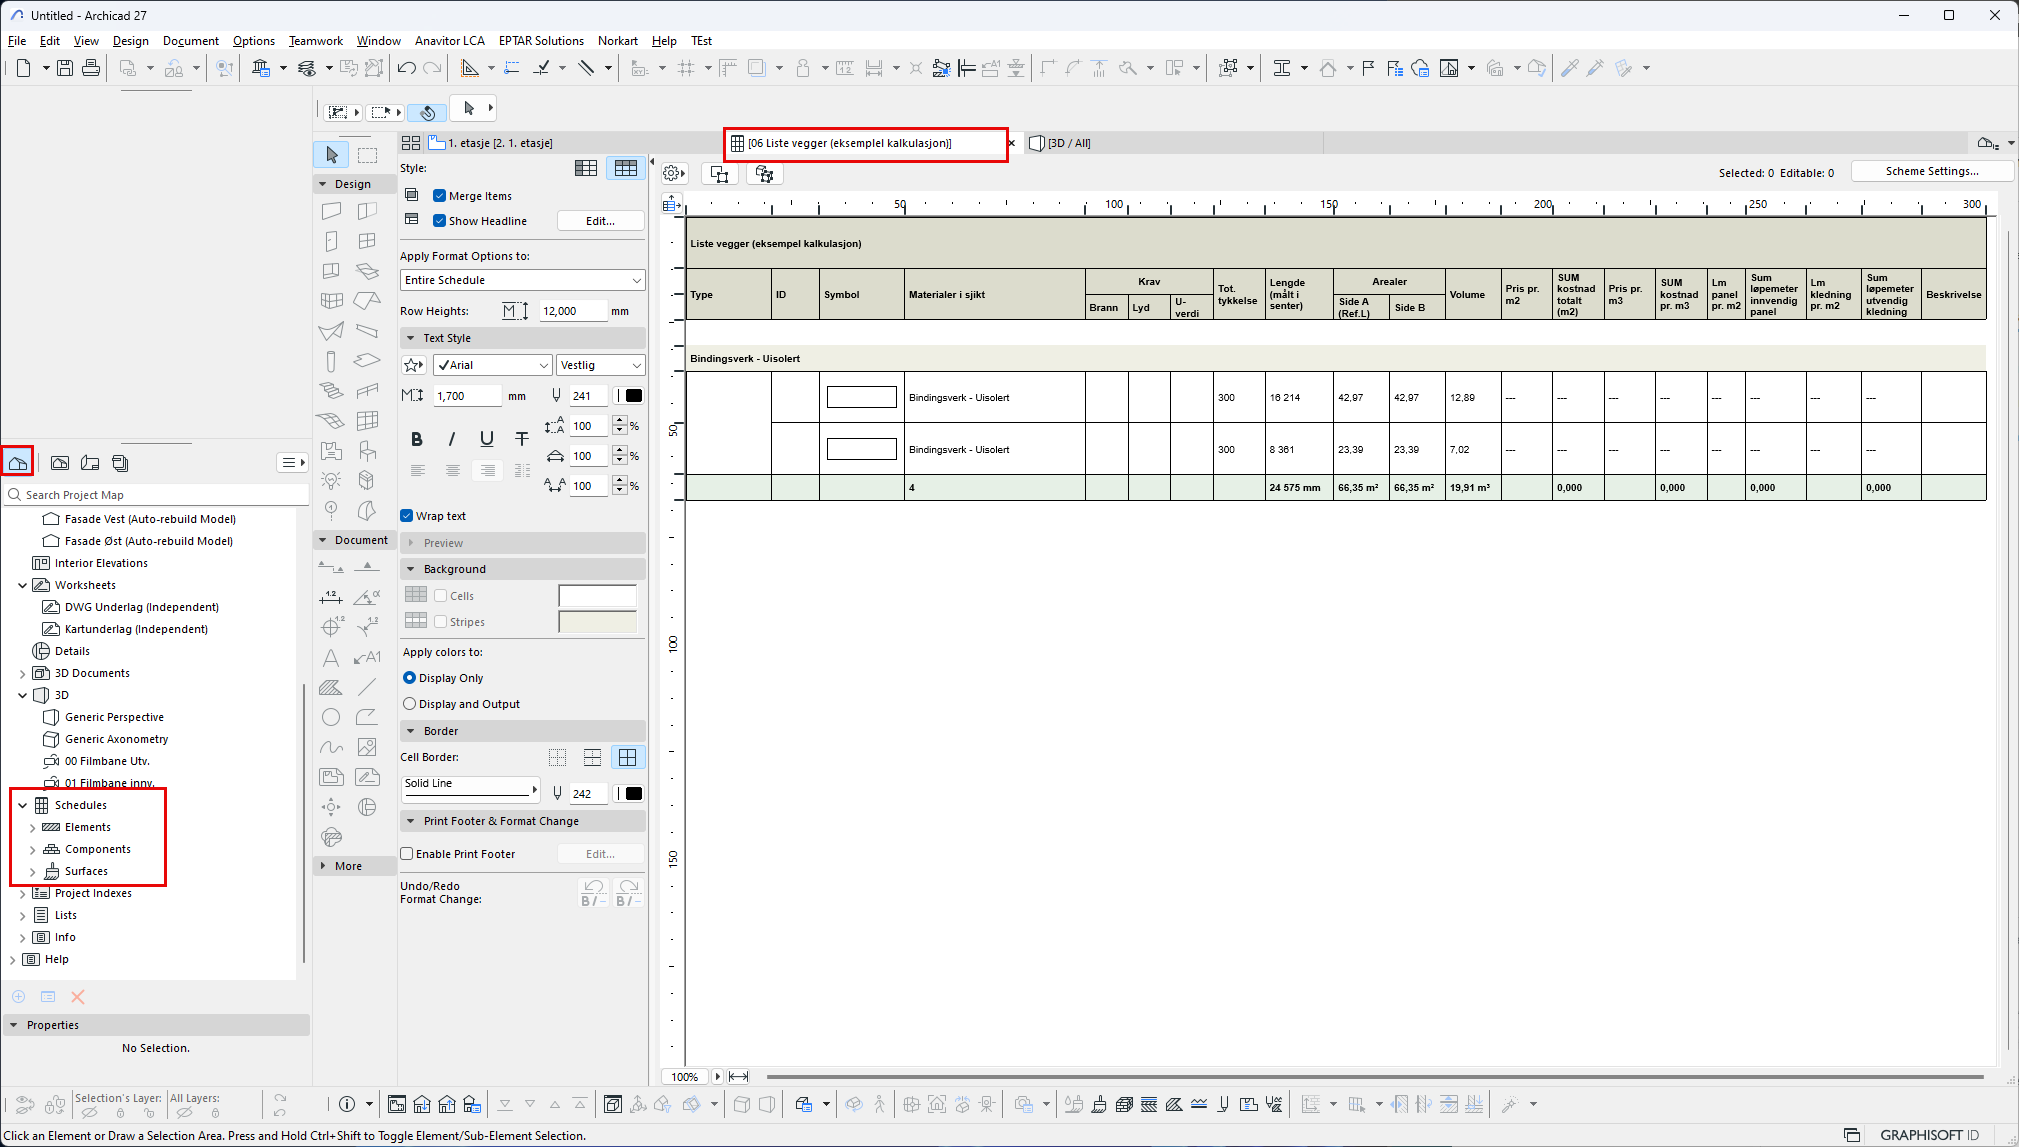Uncheck the Merge Items checkbox
This screenshot has height=1147, width=2019.
pos(439,196)
